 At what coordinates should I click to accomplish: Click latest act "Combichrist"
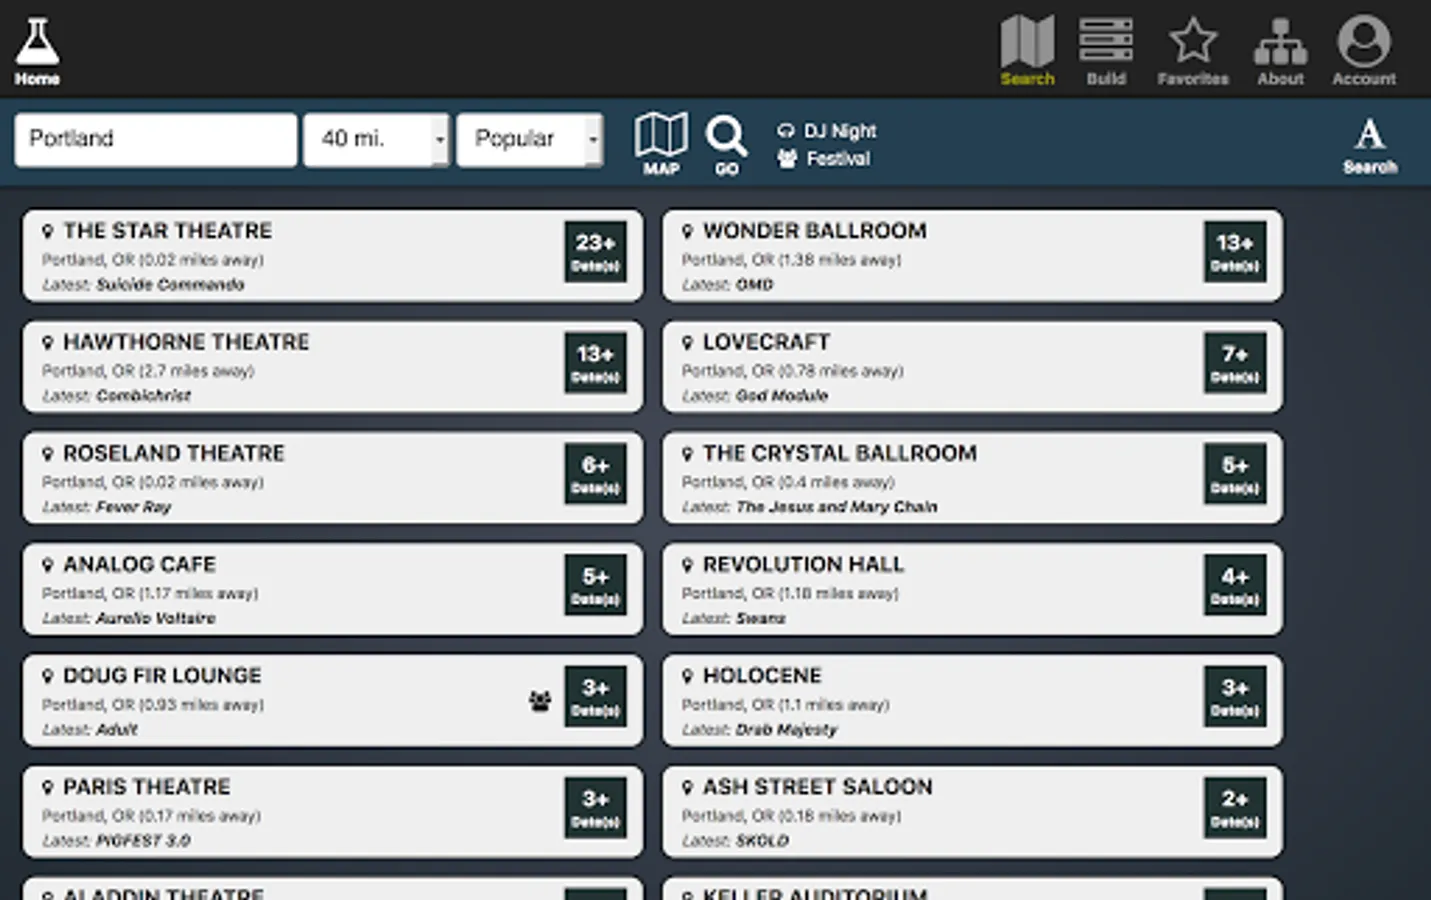[143, 396]
